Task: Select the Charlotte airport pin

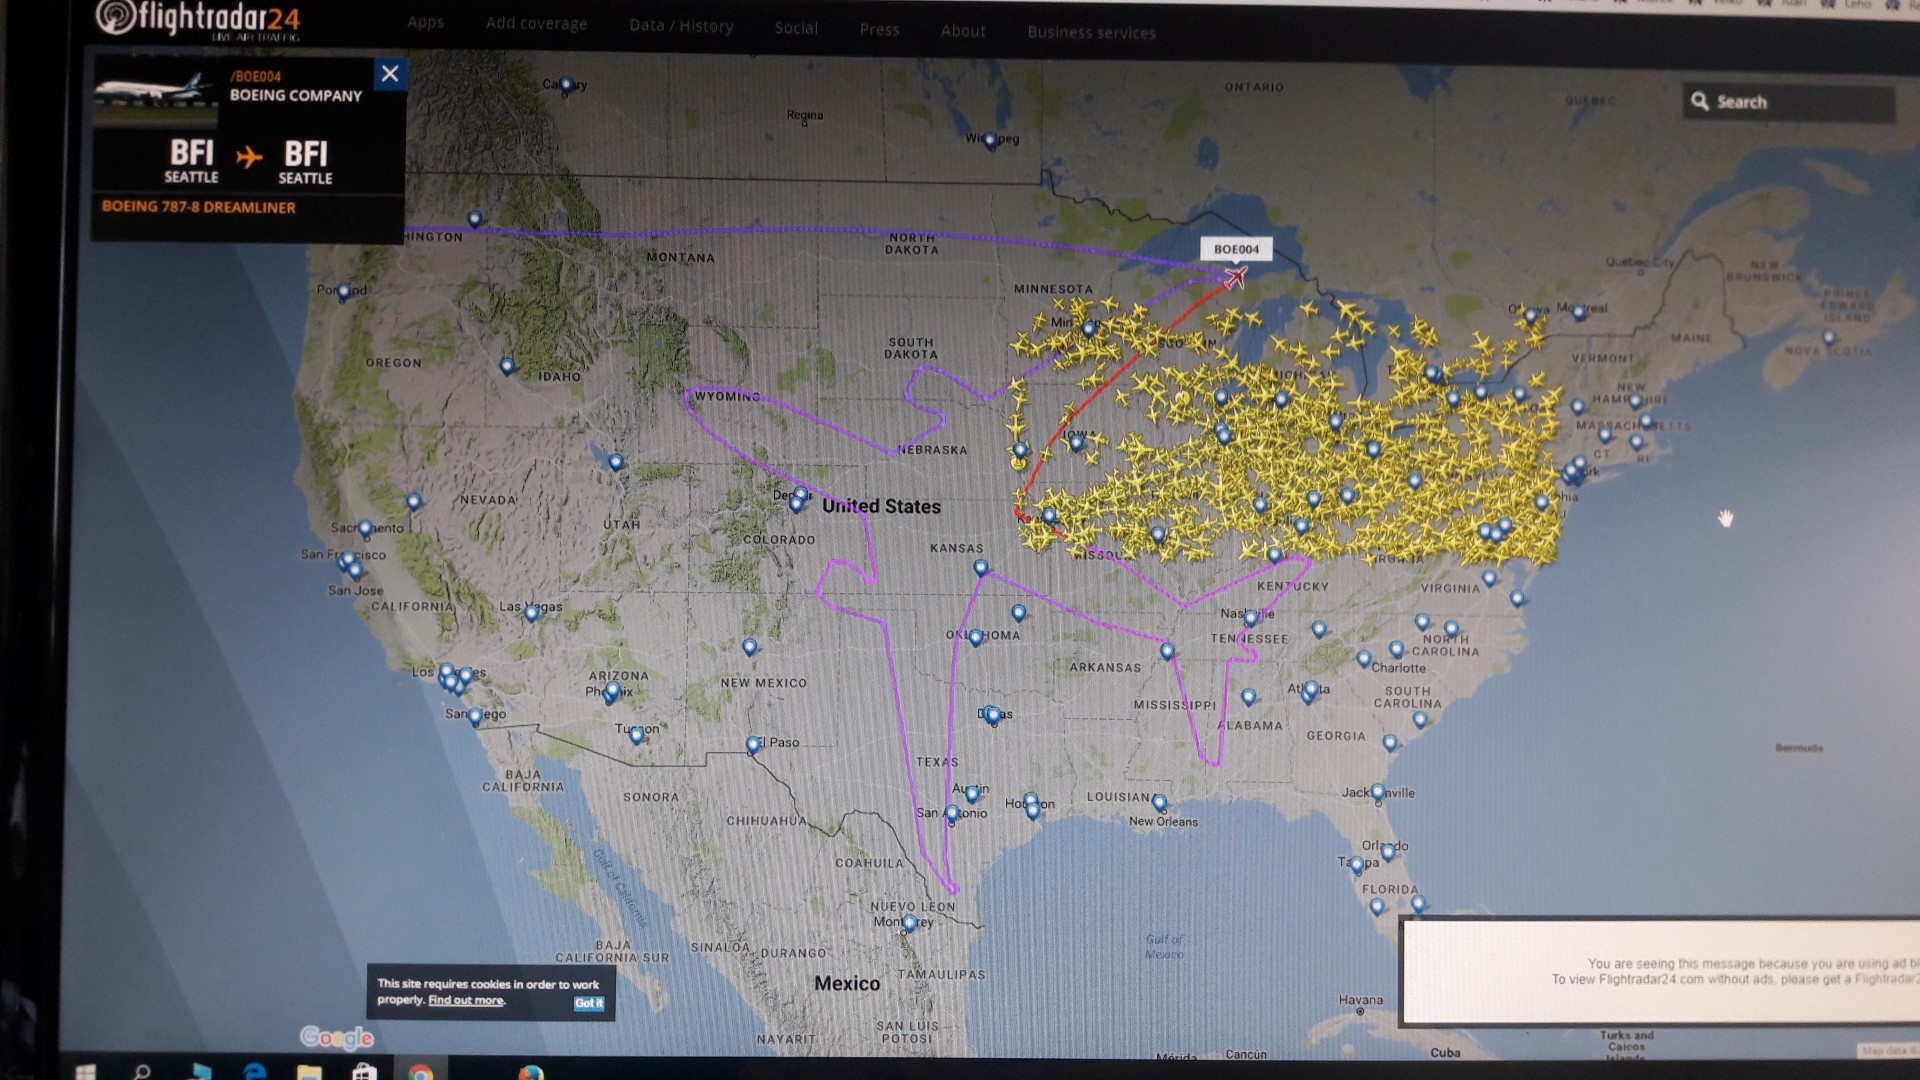Action: click(1396, 650)
